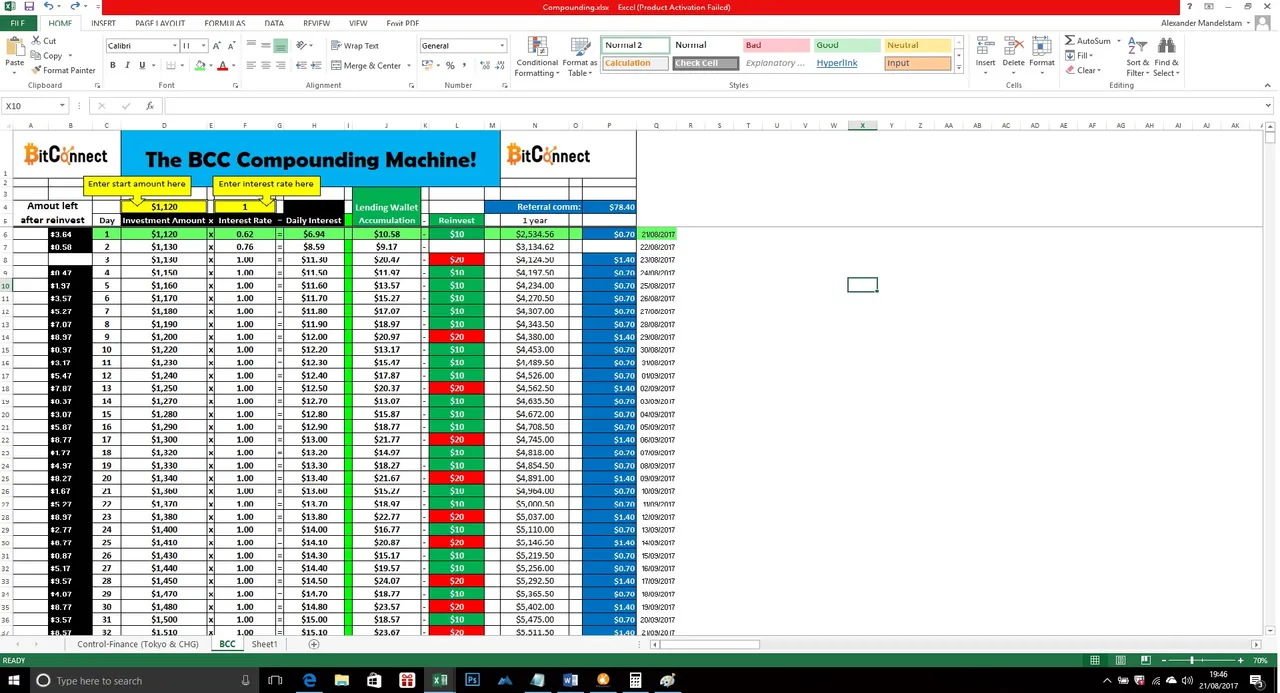The width and height of the screenshot is (1280, 693).
Task: Open Photoshop from the taskbar
Action: [472, 681]
